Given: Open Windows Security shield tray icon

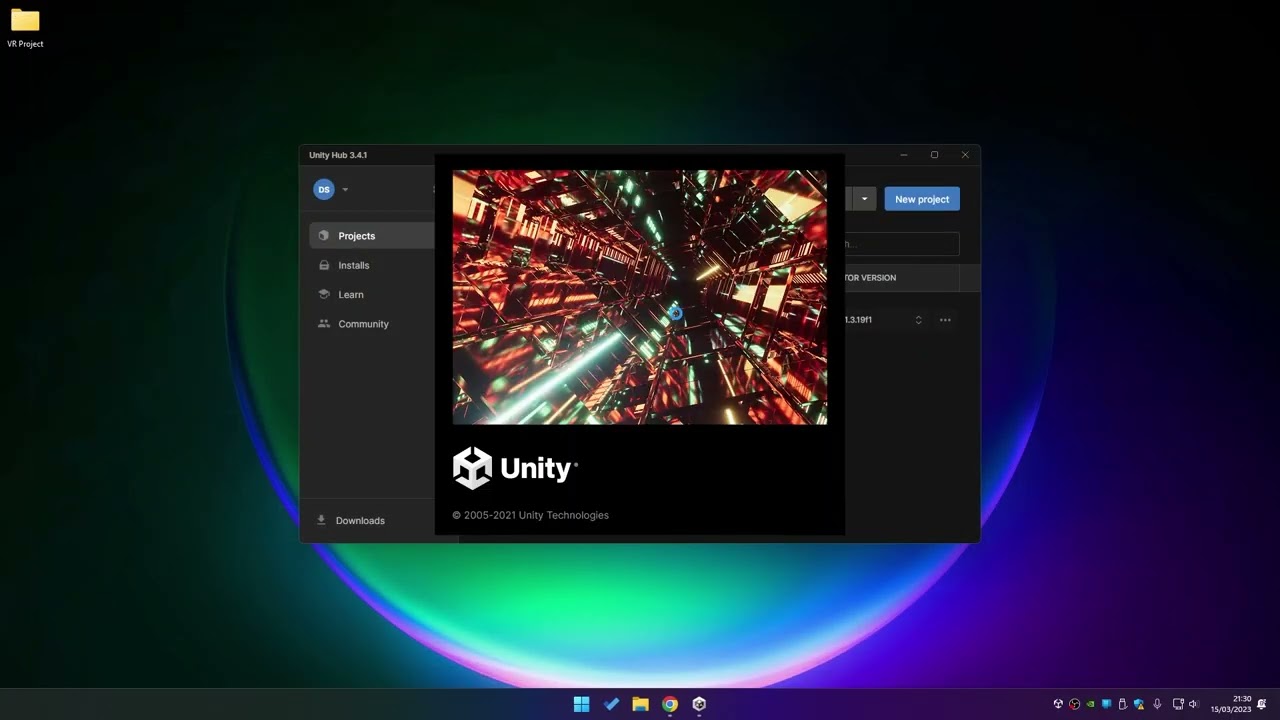Looking at the screenshot, I should (1139, 704).
